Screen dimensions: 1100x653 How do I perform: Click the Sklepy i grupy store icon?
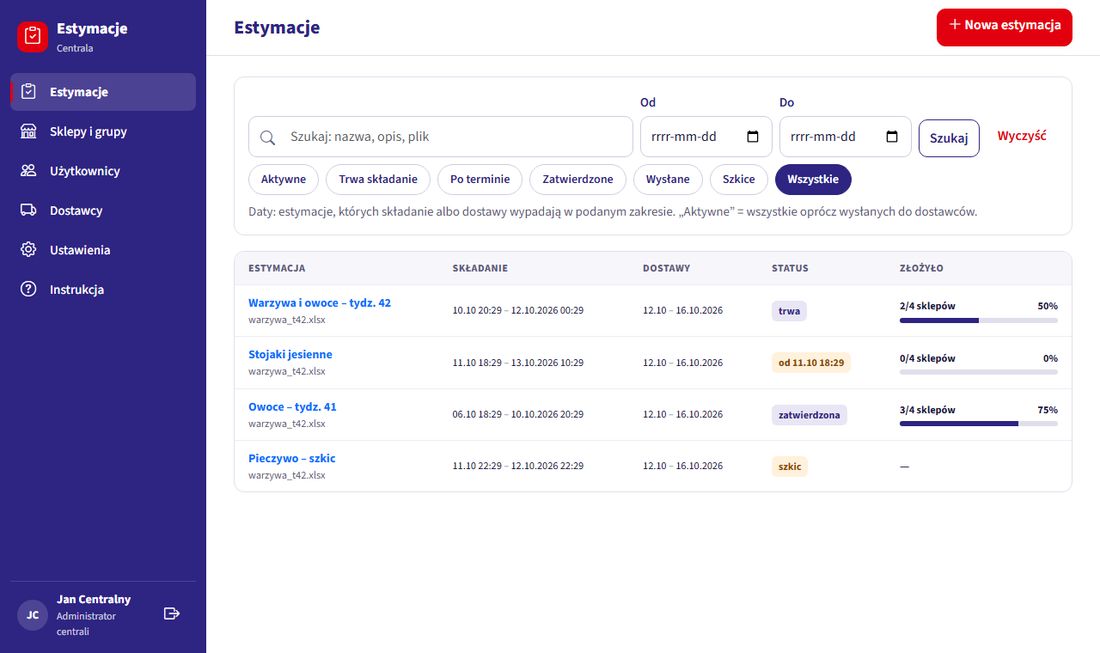click(x=28, y=131)
